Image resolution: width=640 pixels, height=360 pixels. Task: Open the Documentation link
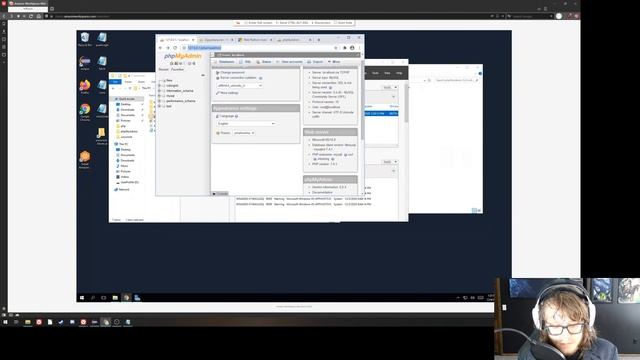pyautogui.click(x=322, y=192)
